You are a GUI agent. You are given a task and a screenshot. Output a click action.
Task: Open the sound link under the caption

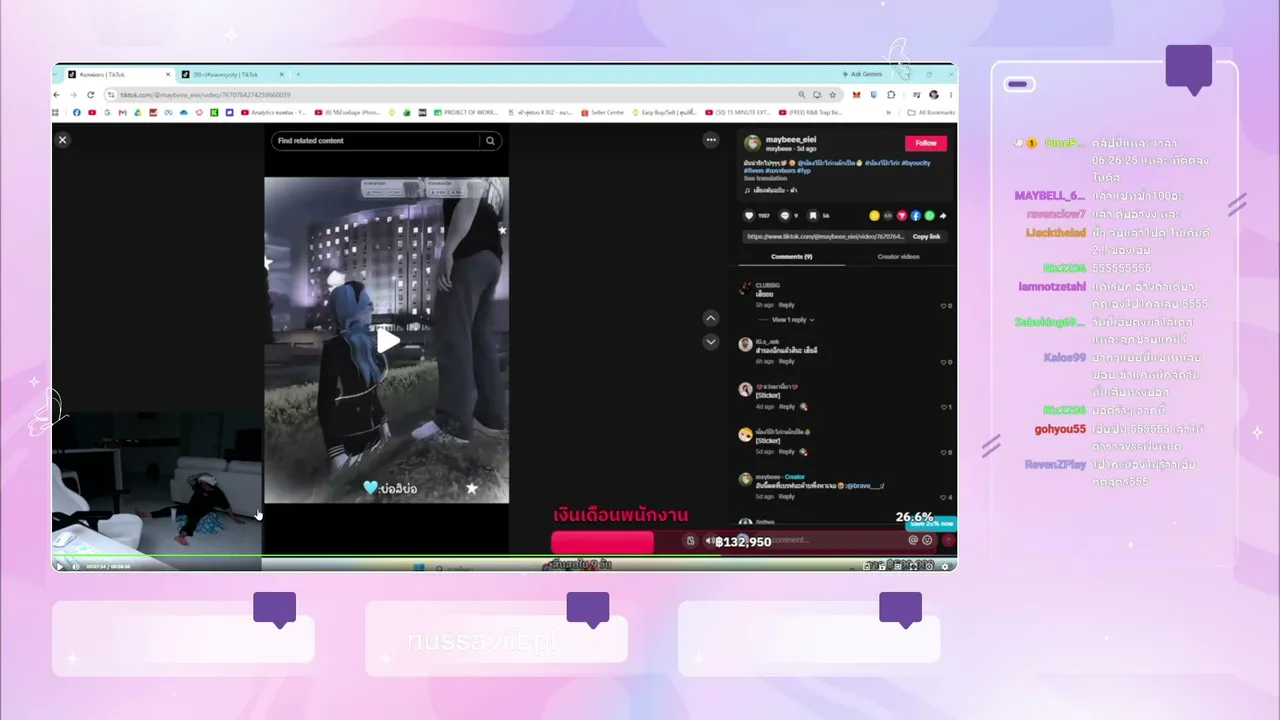pos(770,190)
